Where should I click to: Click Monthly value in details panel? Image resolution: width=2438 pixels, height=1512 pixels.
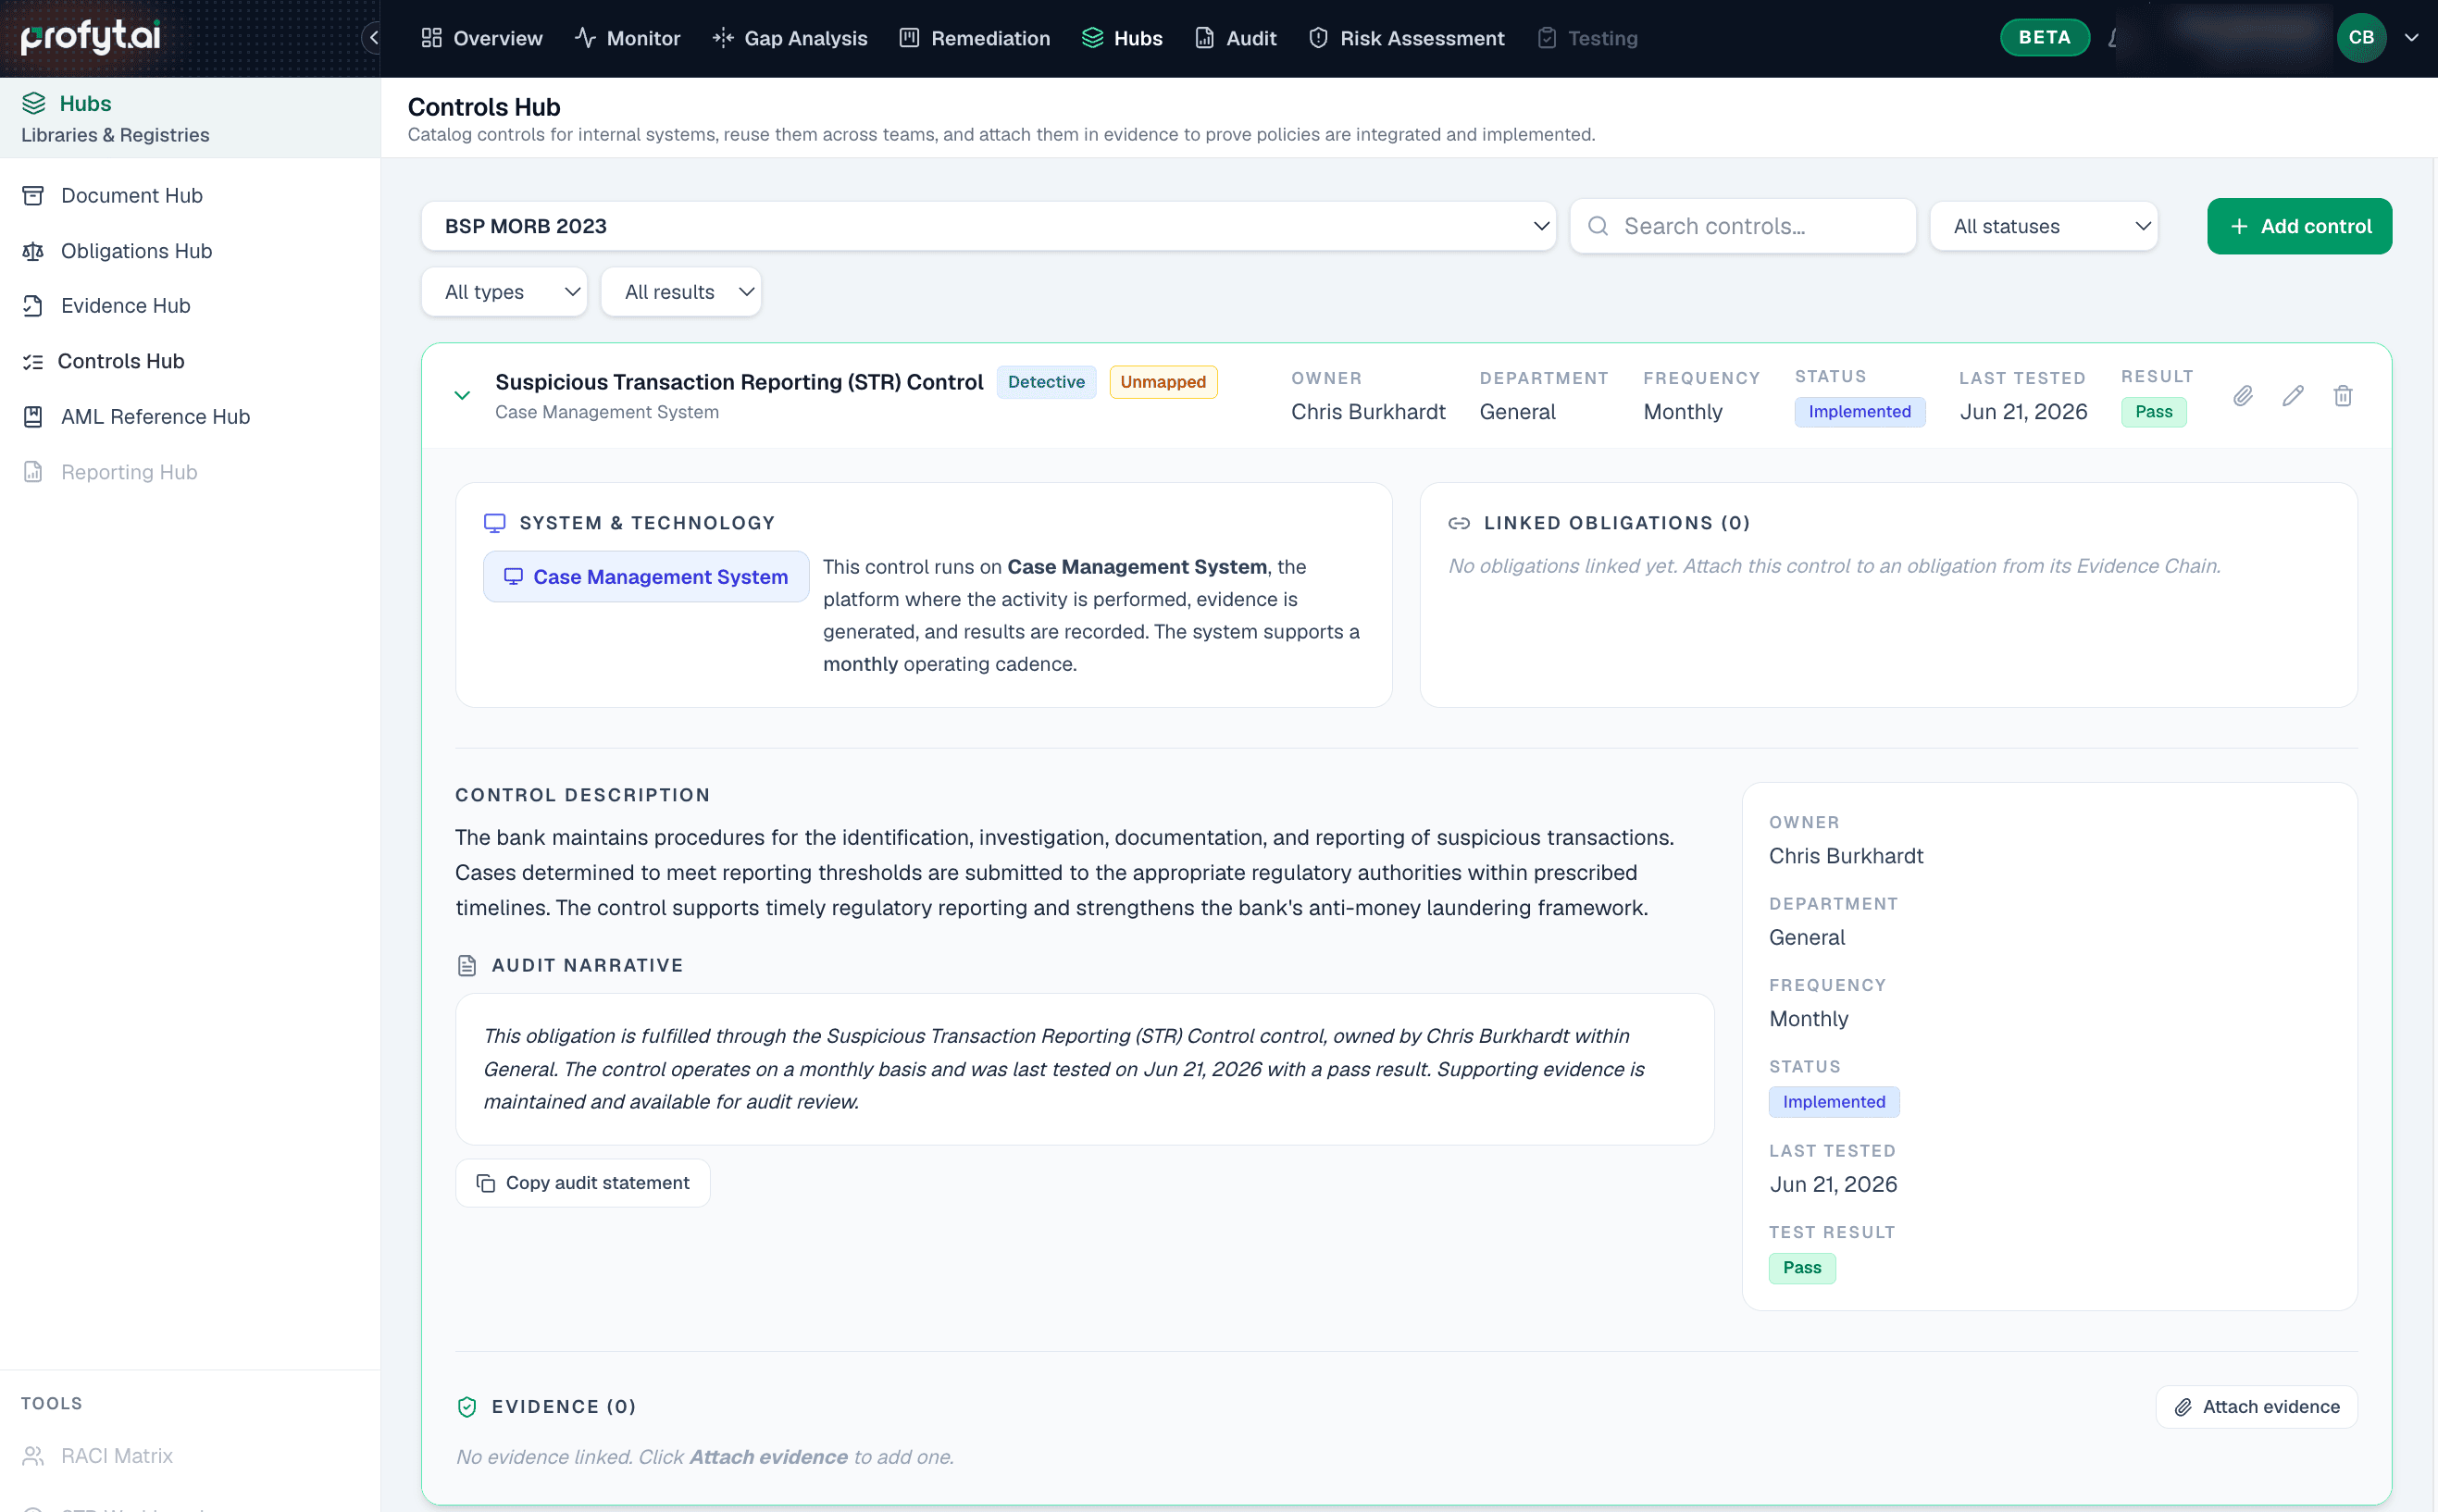pyautogui.click(x=1808, y=1019)
